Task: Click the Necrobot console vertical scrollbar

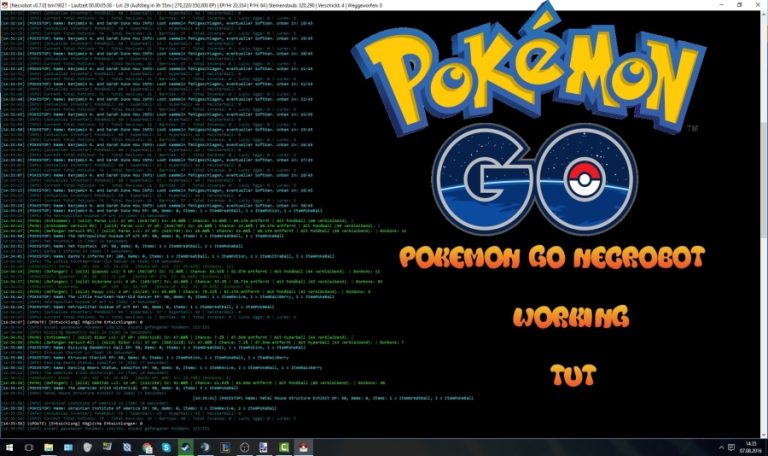Action: pos(764,223)
